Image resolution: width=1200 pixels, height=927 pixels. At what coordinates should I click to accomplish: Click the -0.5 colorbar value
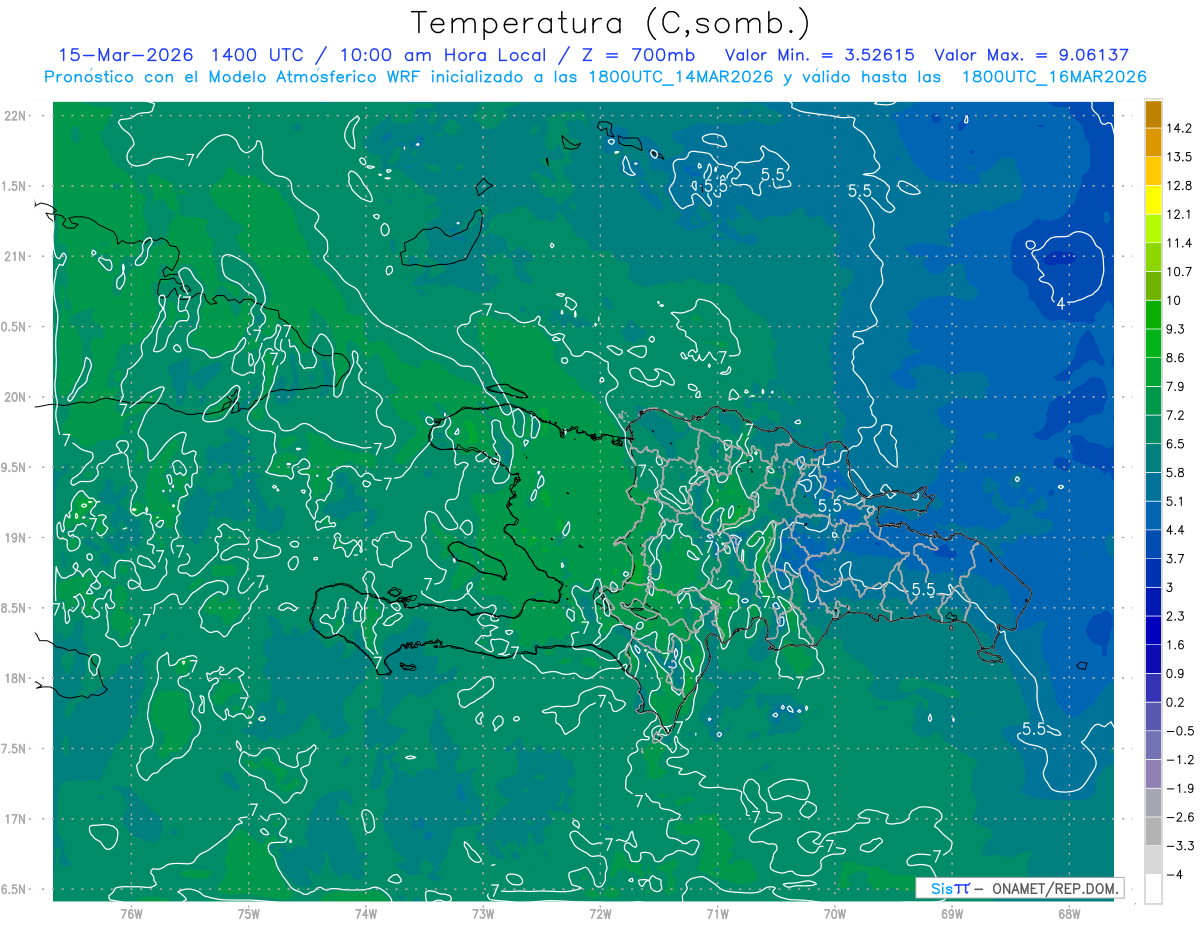(1180, 732)
